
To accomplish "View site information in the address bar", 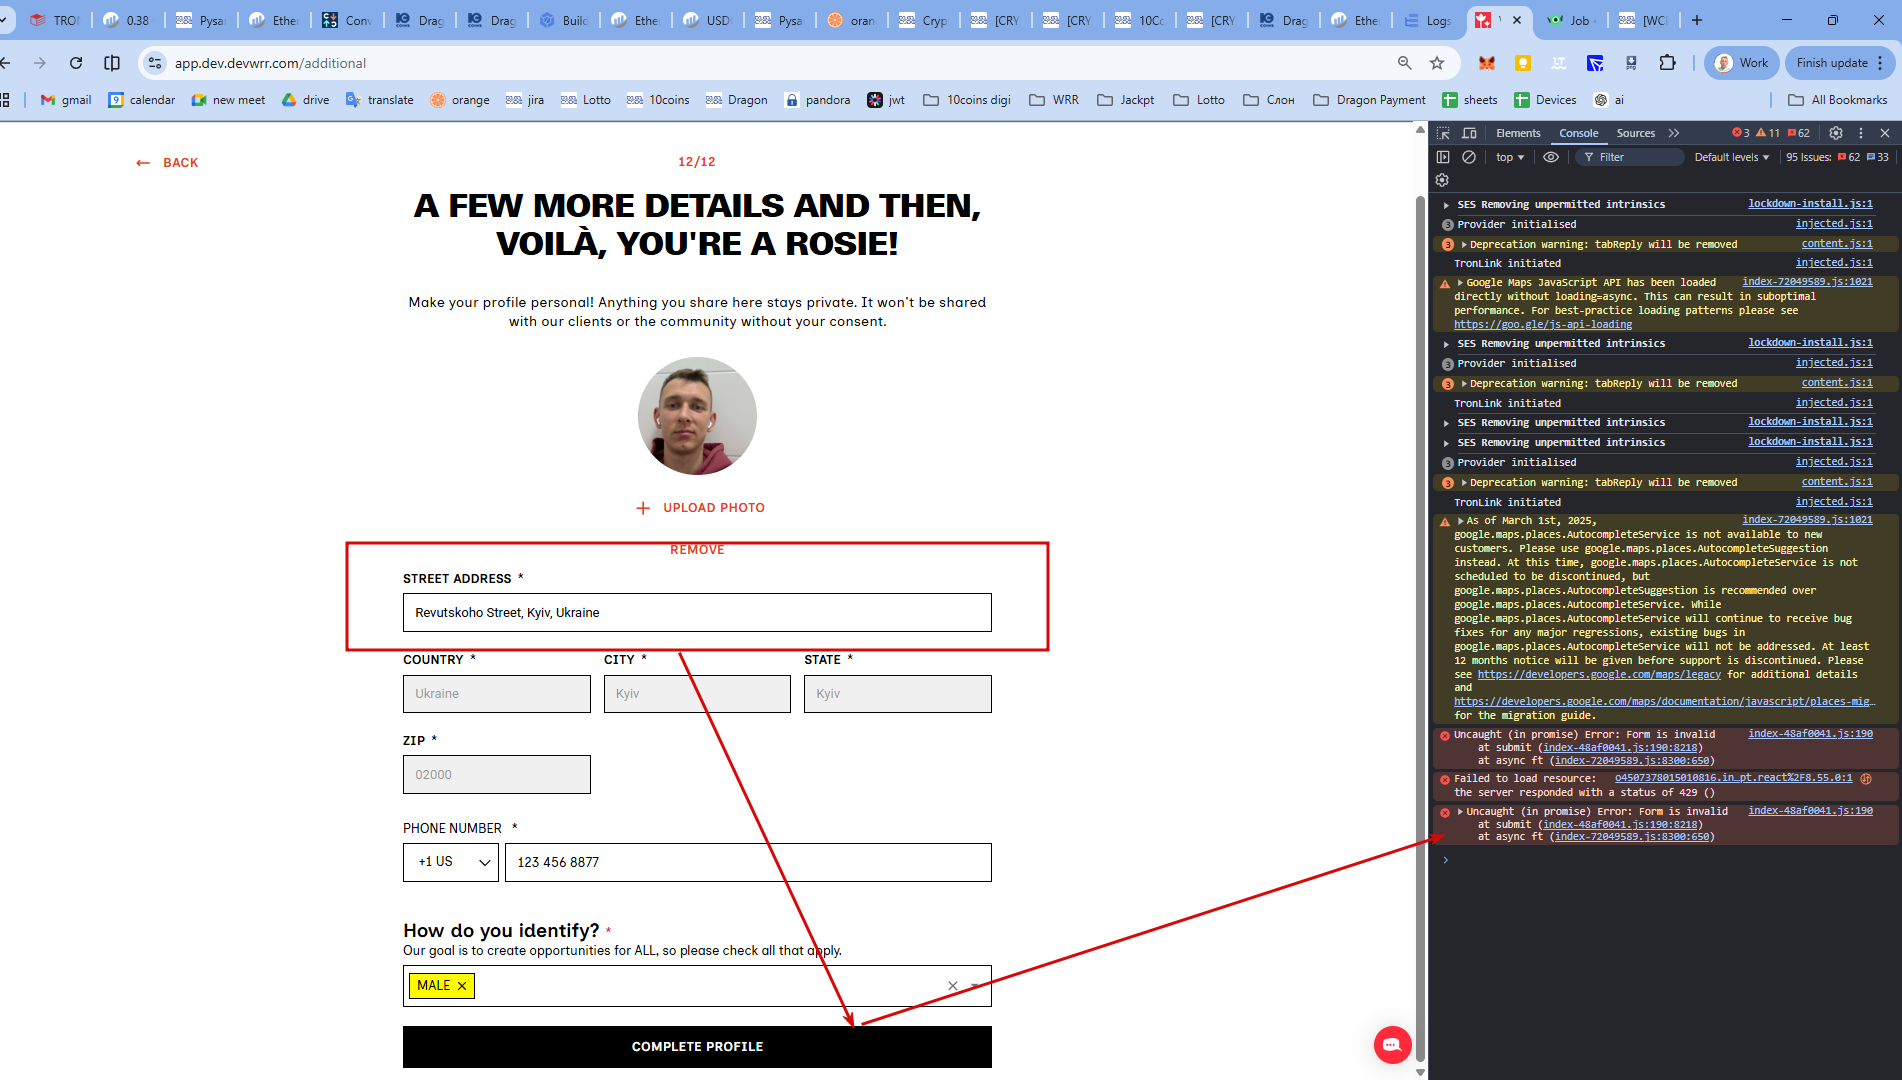I will pos(155,63).
